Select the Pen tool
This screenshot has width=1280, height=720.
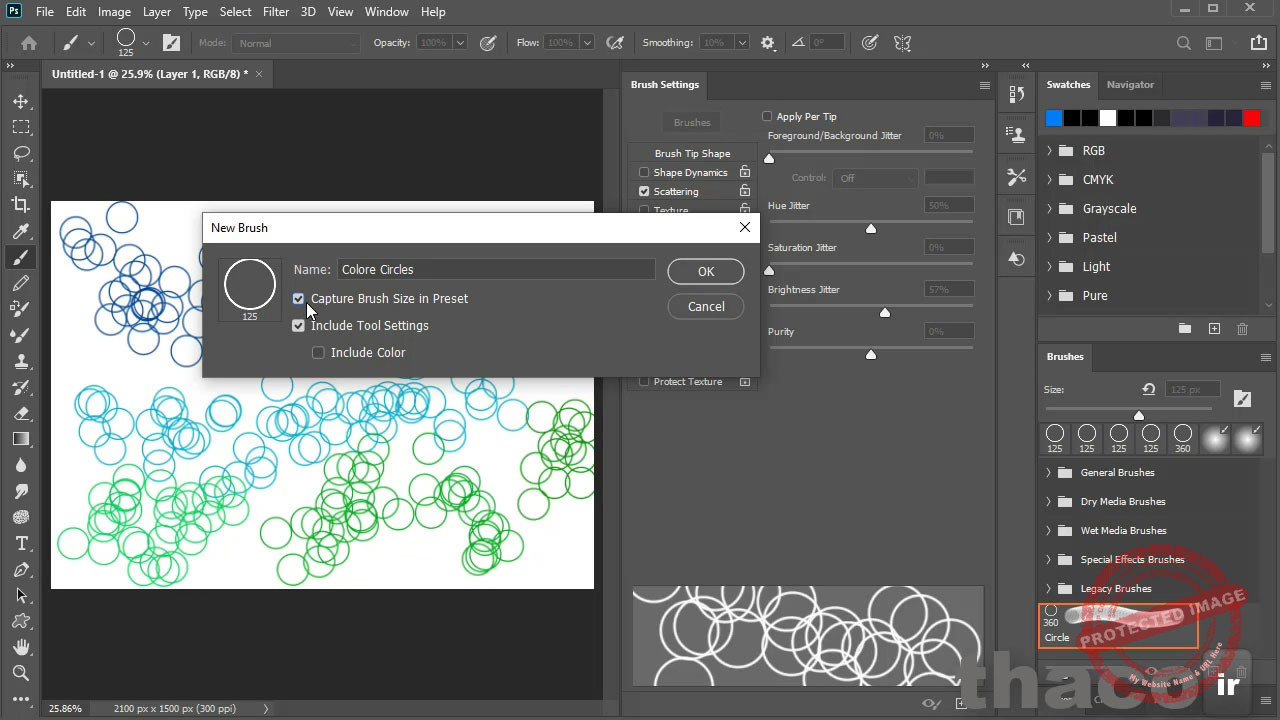pyautogui.click(x=21, y=569)
